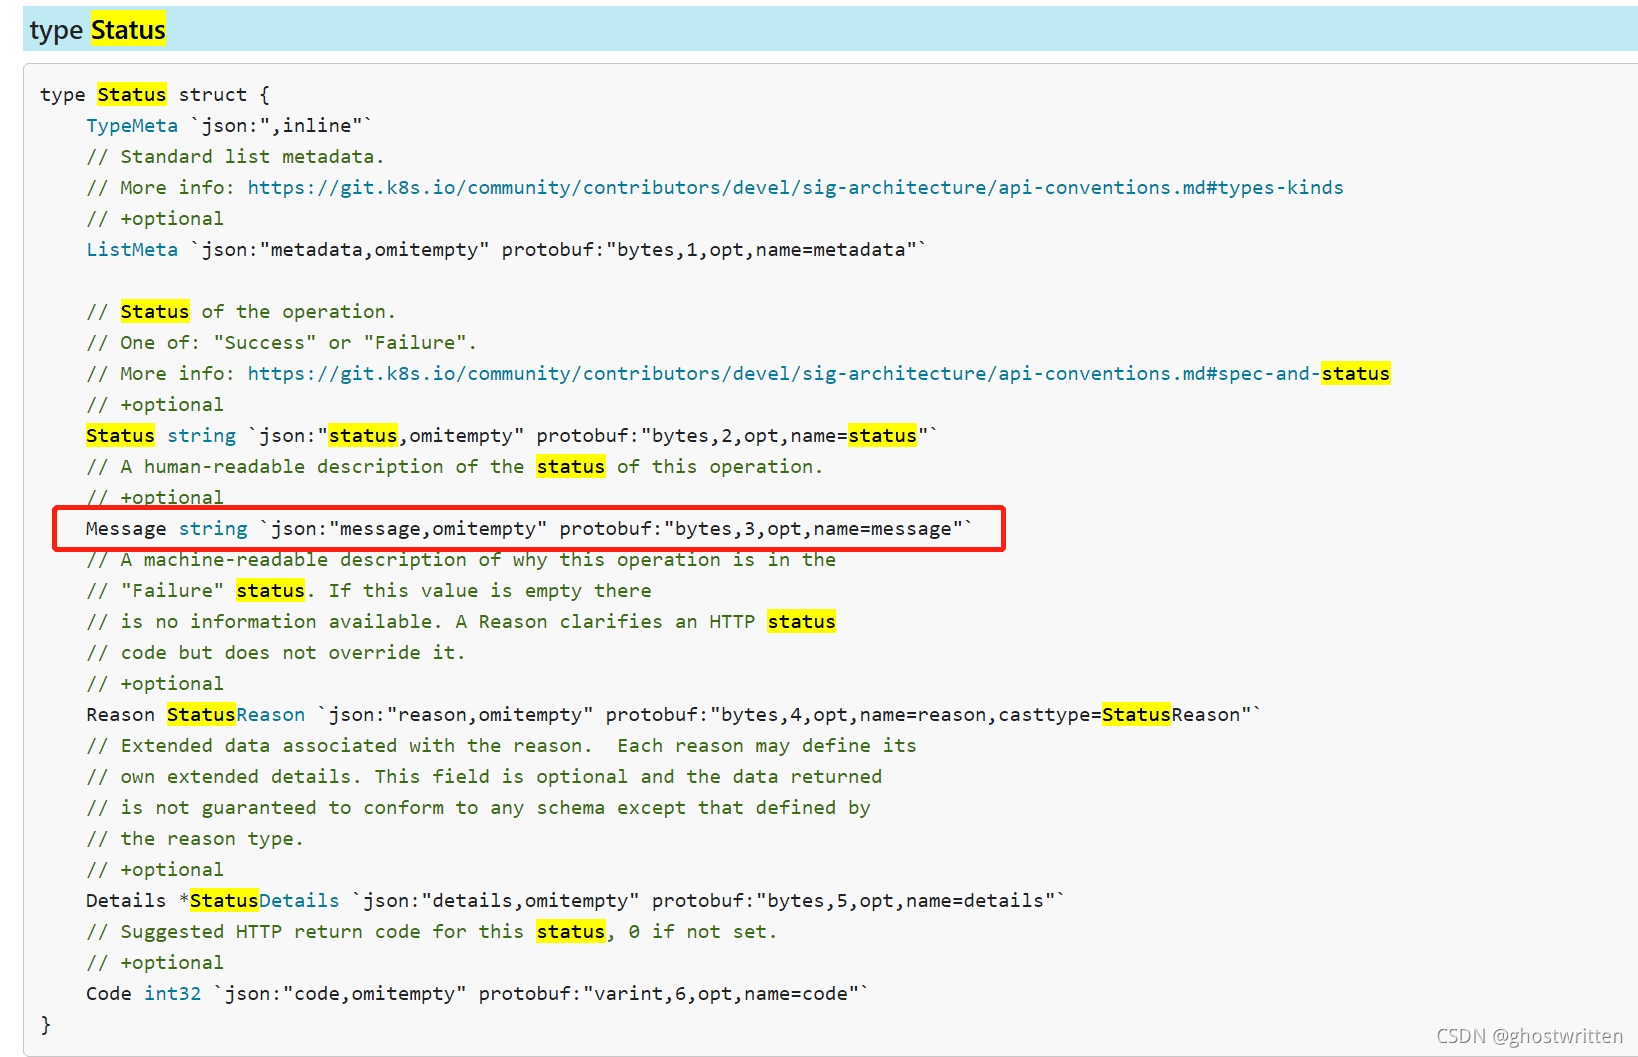
Task: Click the code protobuf tag 'varint,6,opt,name=code'
Action: click(x=669, y=993)
